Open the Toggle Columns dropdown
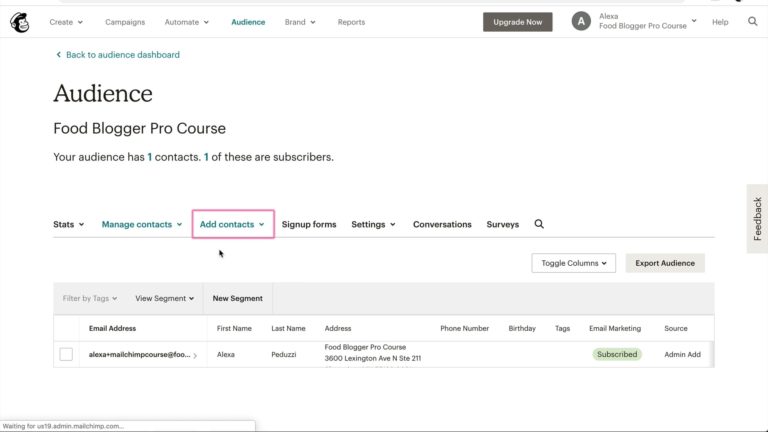This screenshot has width=768, height=432. click(574, 263)
